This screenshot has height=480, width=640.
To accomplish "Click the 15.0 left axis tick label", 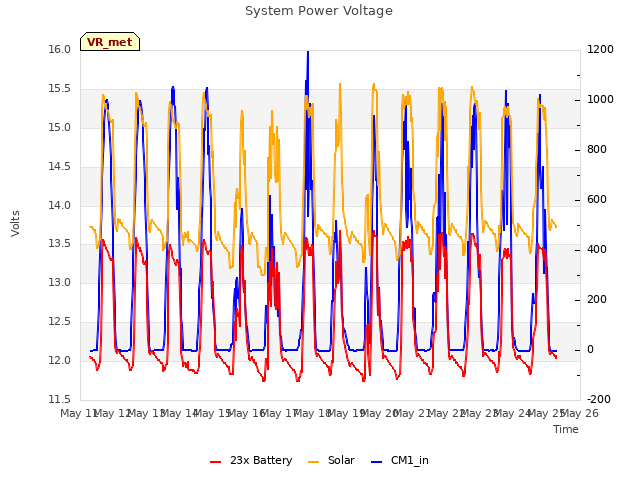I will [x=60, y=127].
